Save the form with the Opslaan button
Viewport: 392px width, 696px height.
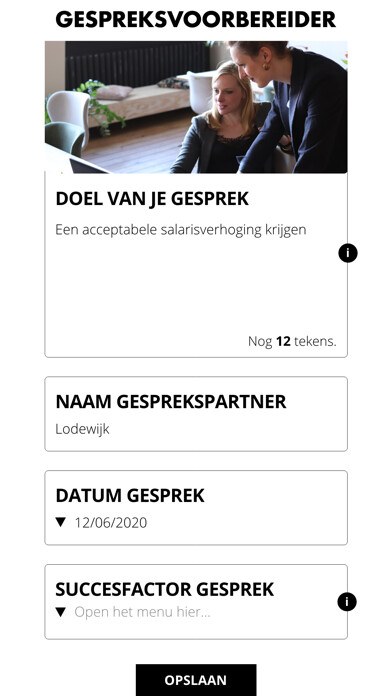196,680
